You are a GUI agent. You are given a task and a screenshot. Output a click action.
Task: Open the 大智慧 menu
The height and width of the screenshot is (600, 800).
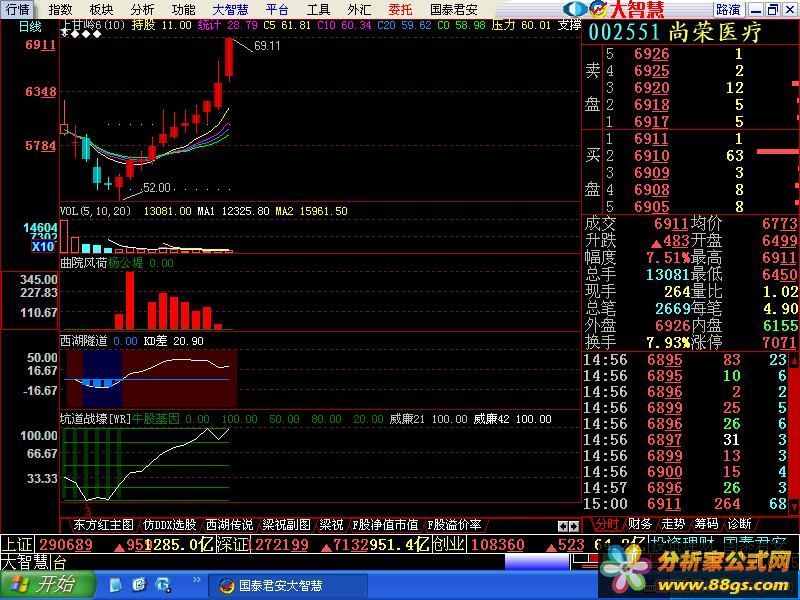click(230, 10)
